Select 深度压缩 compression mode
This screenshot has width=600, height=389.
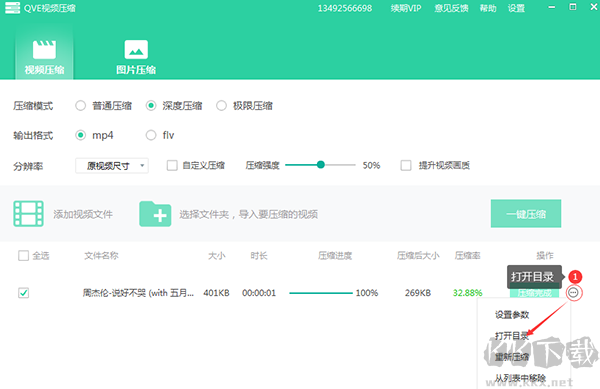[151, 106]
